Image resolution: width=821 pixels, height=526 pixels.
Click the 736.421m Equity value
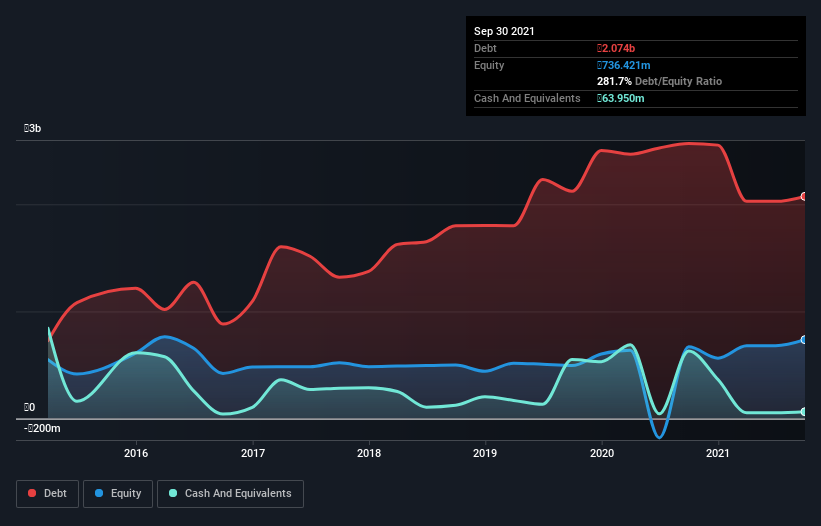(624, 65)
